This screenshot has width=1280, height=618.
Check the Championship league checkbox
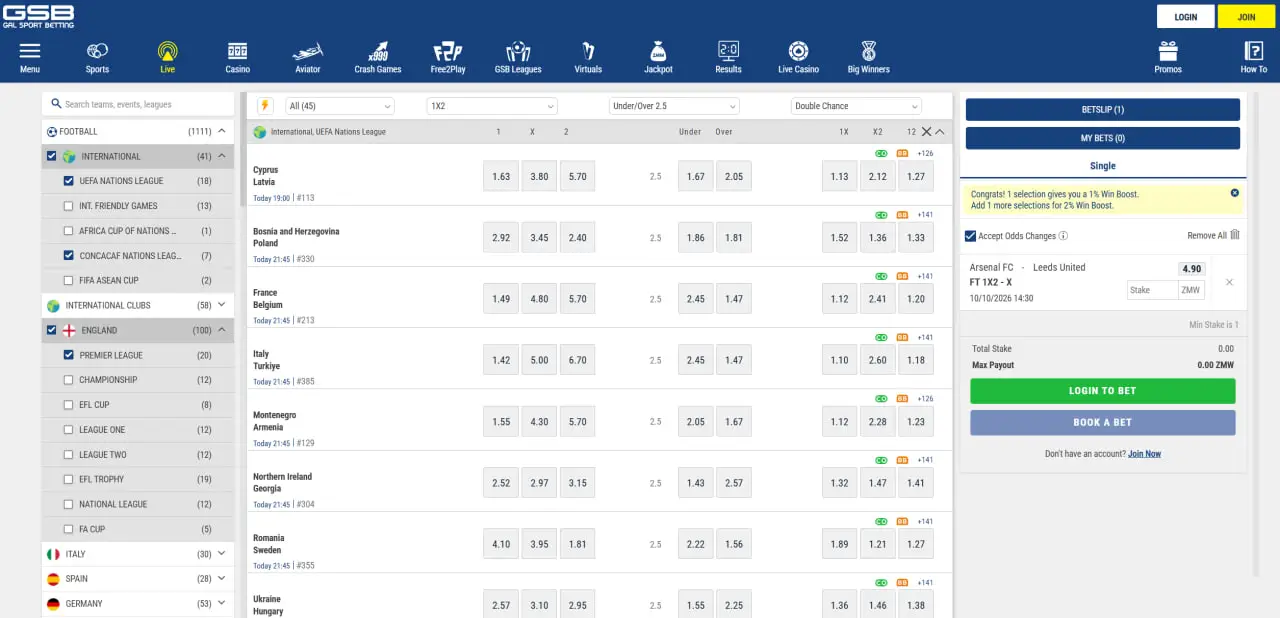68,380
